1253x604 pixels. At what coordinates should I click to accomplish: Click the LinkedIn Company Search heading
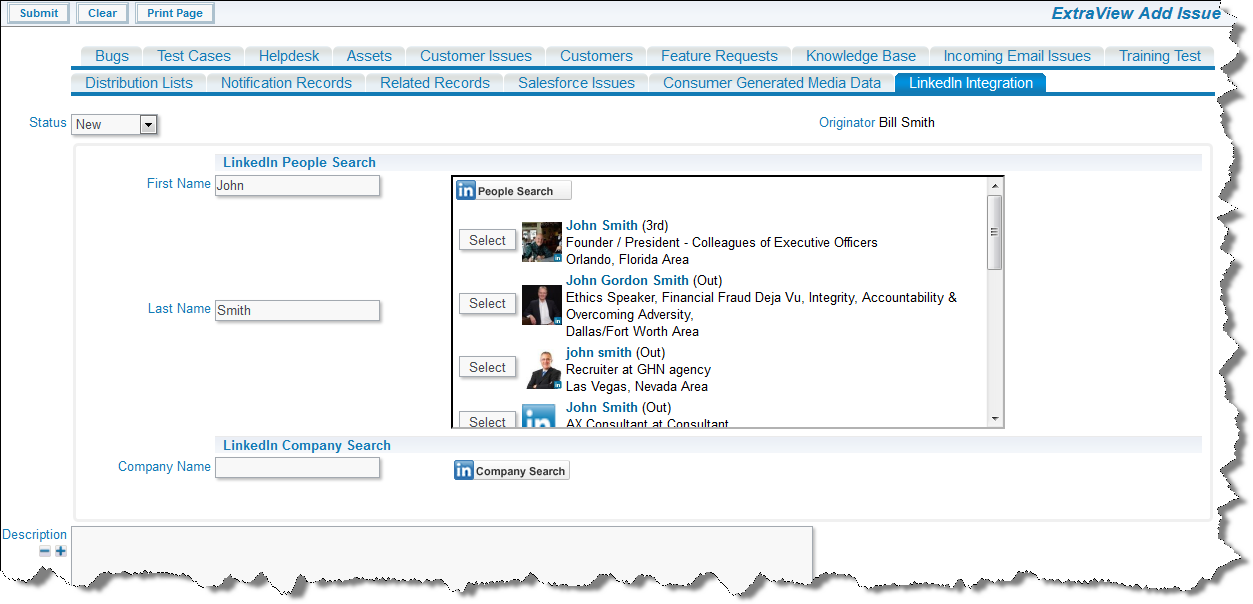[306, 445]
